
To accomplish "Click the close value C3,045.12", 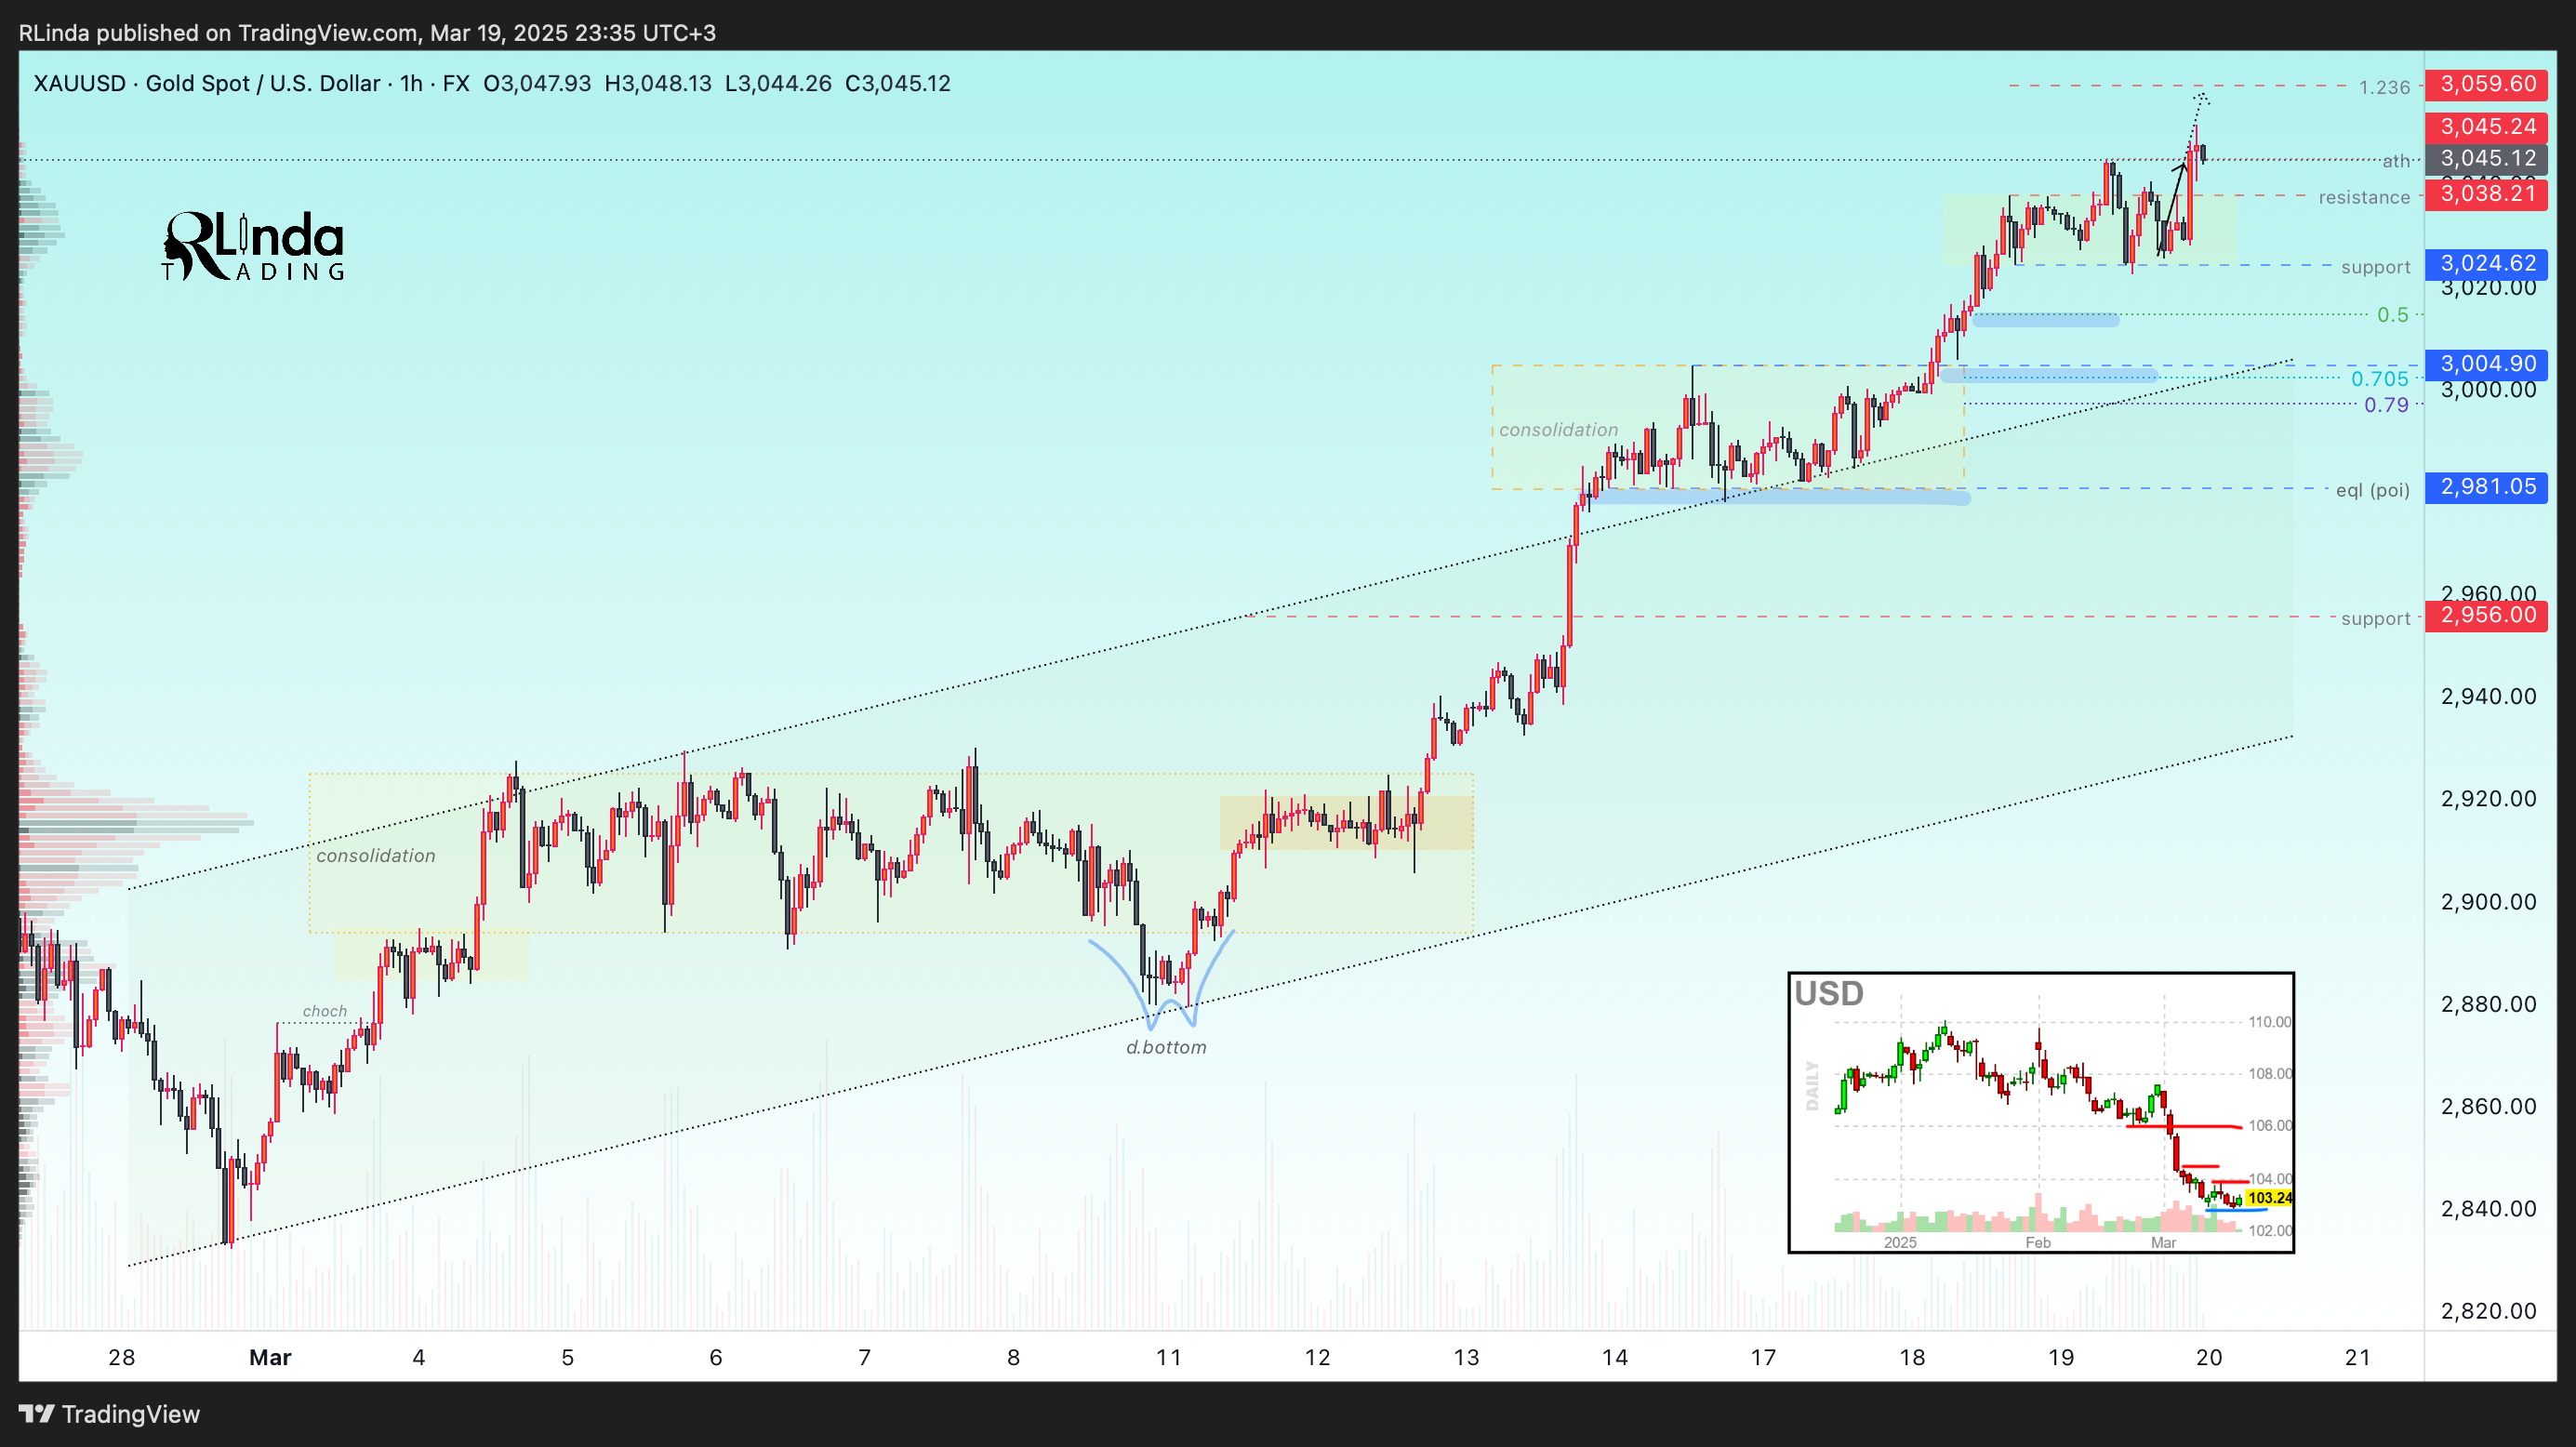I will 898,83.
